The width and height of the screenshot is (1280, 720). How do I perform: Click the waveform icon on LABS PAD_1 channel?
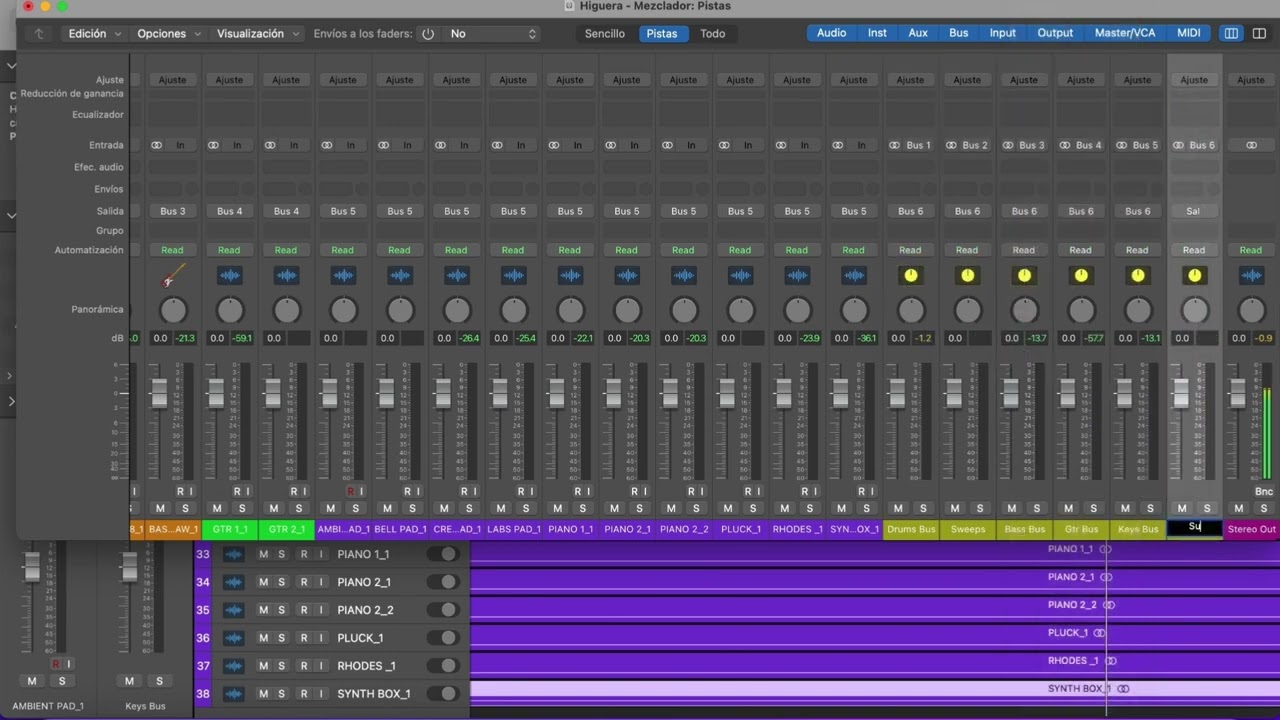(x=513, y=276)
